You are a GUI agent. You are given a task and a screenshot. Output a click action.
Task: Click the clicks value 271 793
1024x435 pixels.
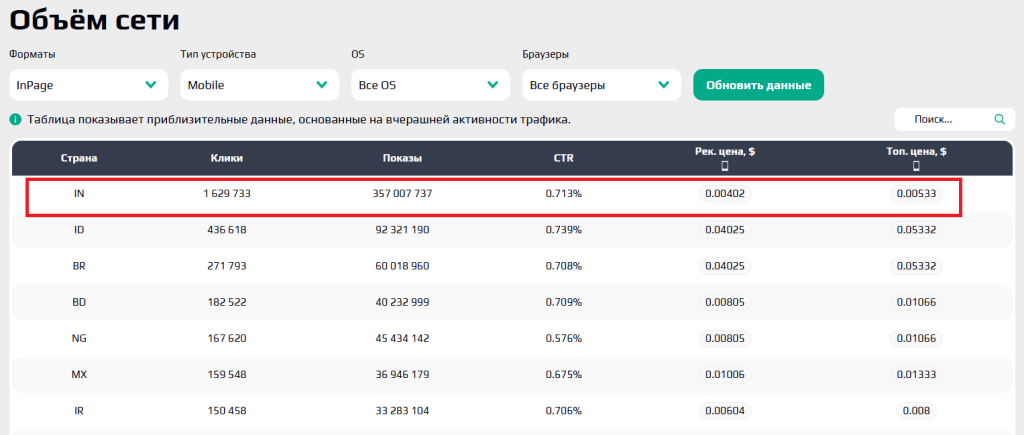[x=227, y=266]
